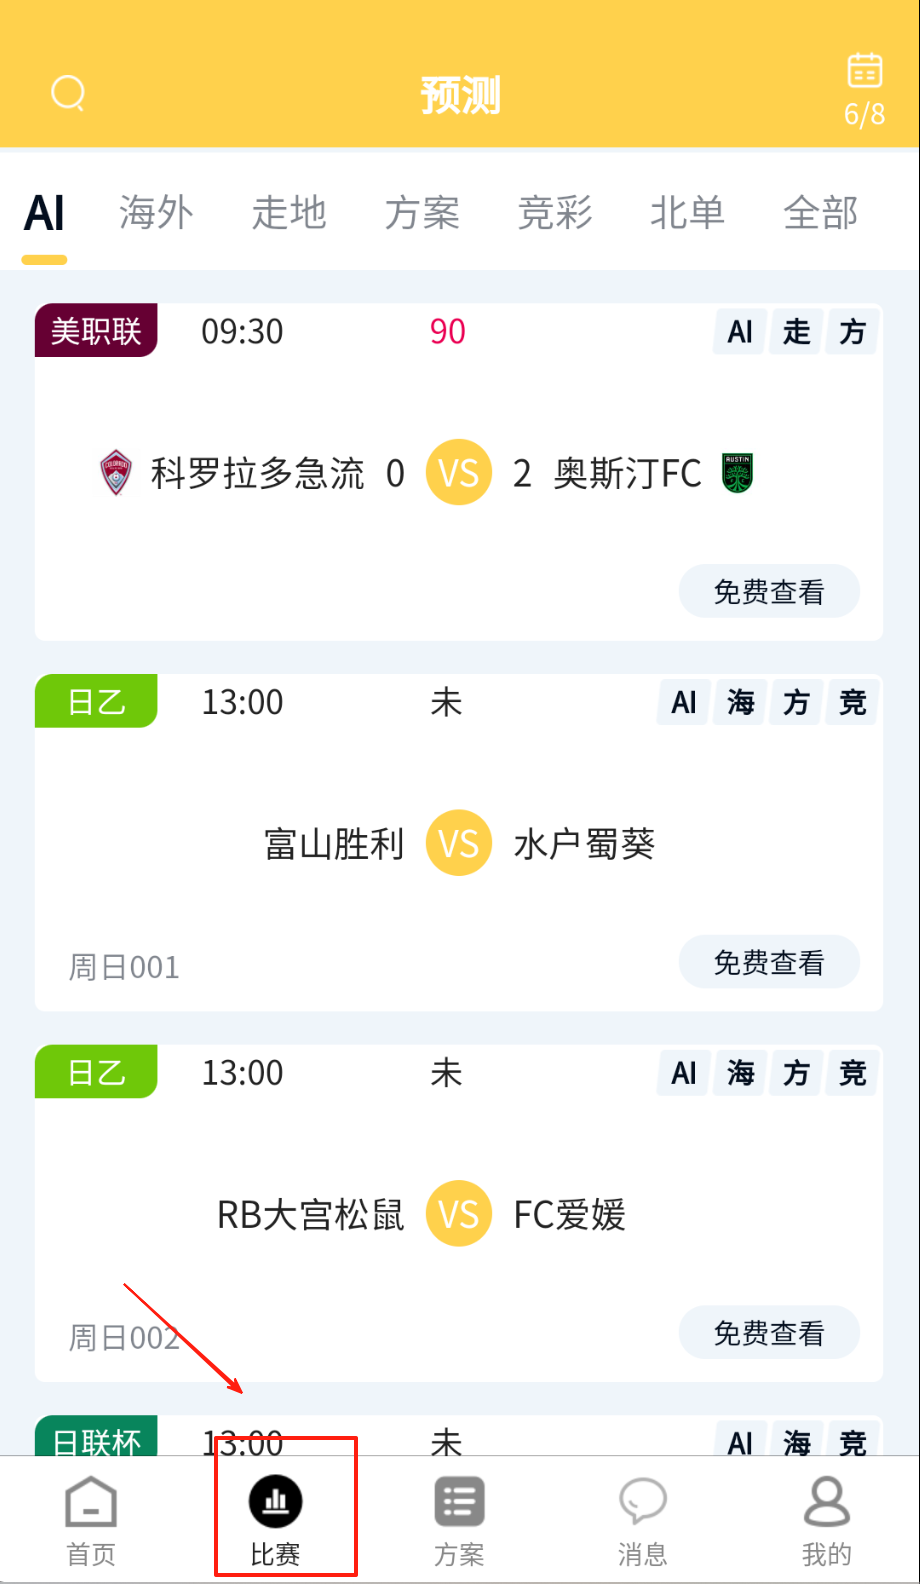920x1584 pixels.
Task: Click the 美职联 league tag
Action: tap(96, 331)
